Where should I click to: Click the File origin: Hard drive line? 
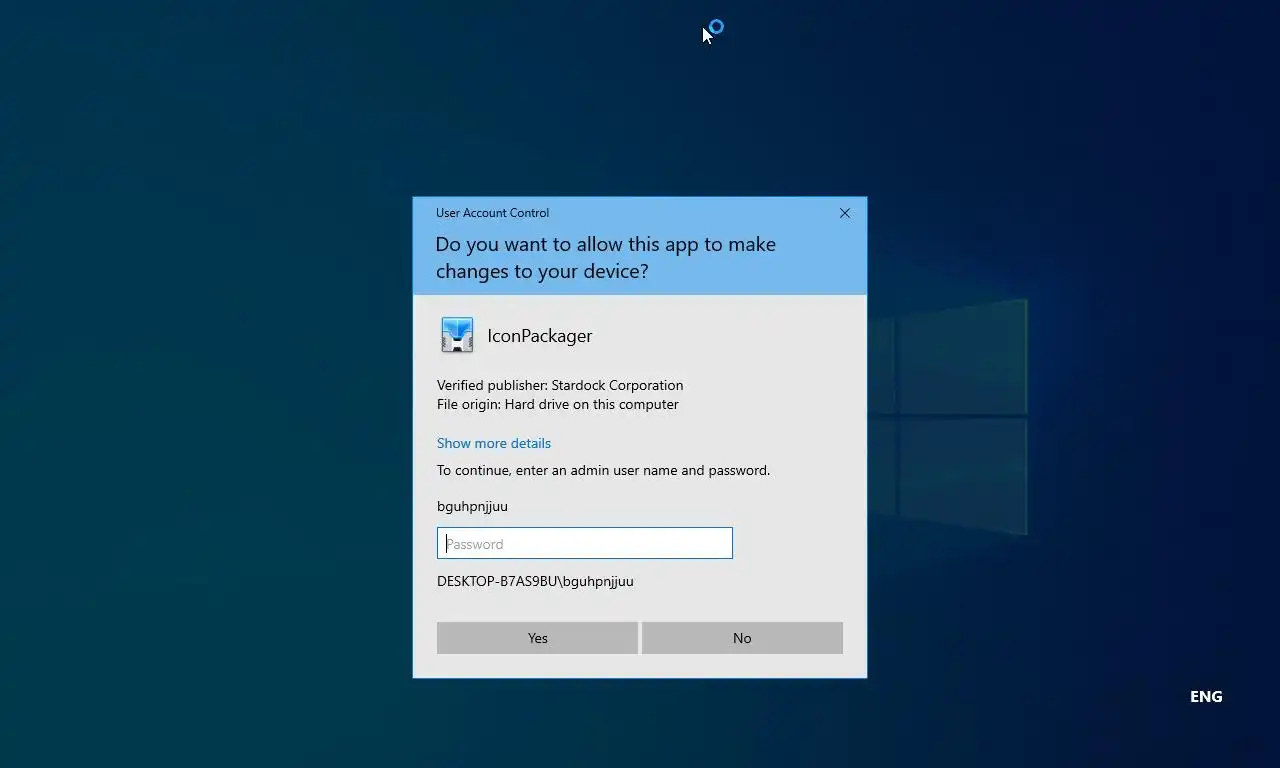click(x=558, y=404)
